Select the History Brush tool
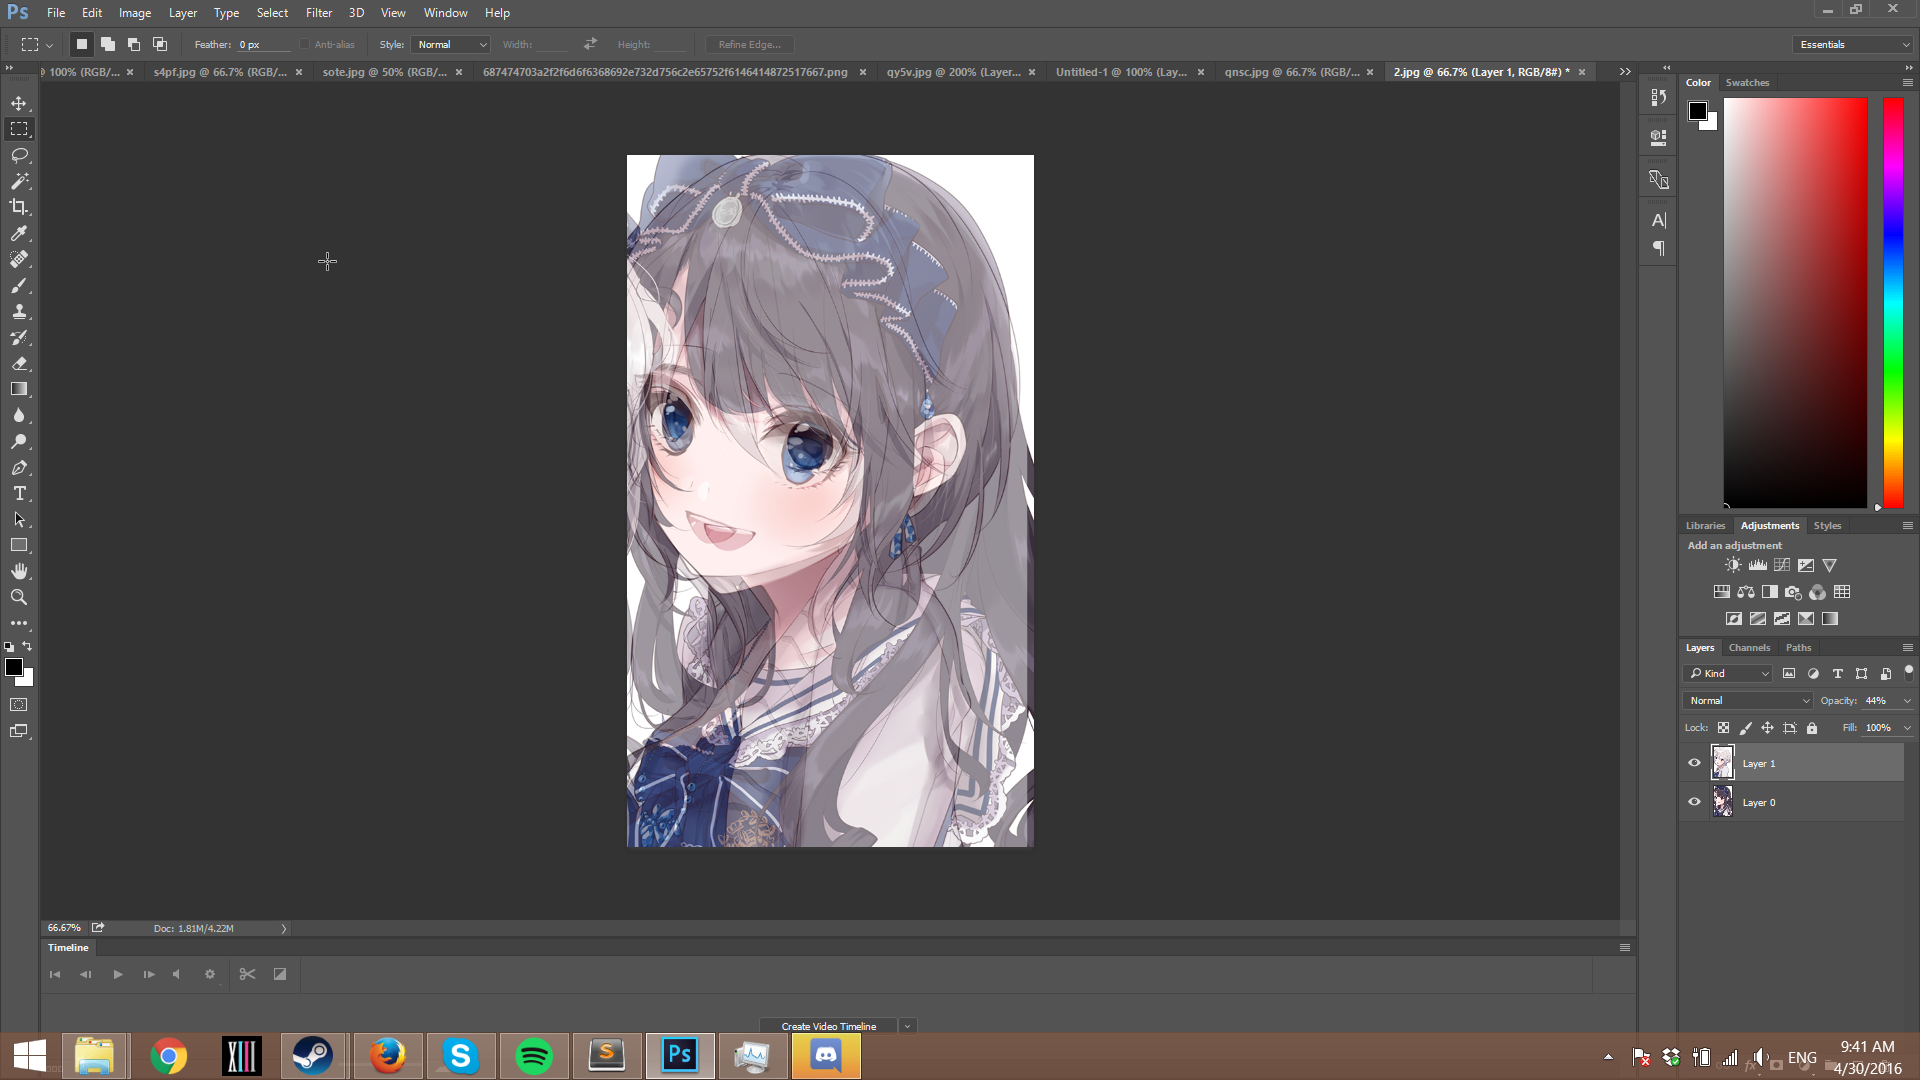The height and width of the screenshot is (1080, 1920). point(19,337)
